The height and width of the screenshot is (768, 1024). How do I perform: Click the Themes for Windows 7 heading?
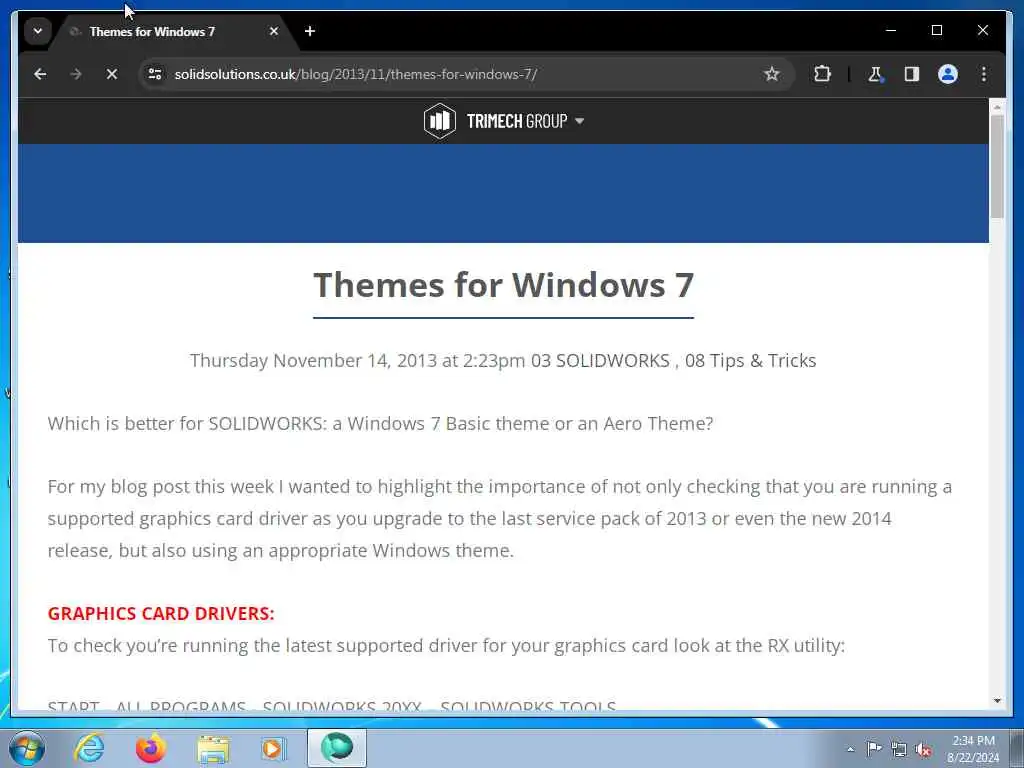(504, 285)
